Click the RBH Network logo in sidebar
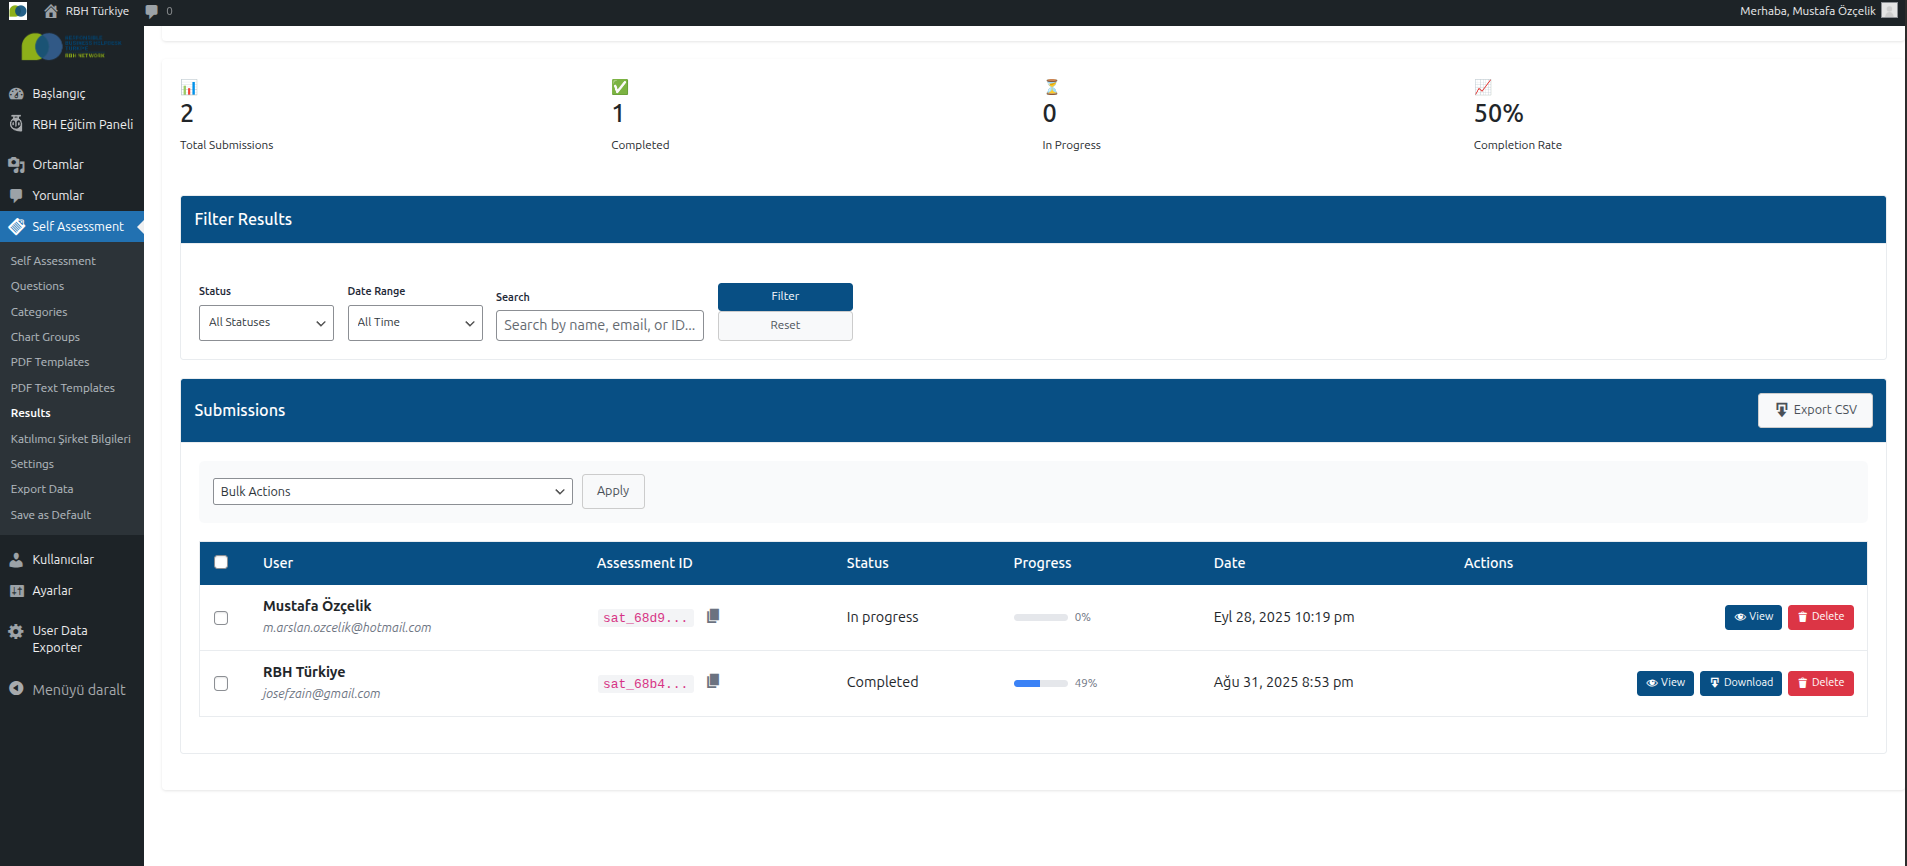Screen dimensions: 1907x866 click(x=72, y=46)
